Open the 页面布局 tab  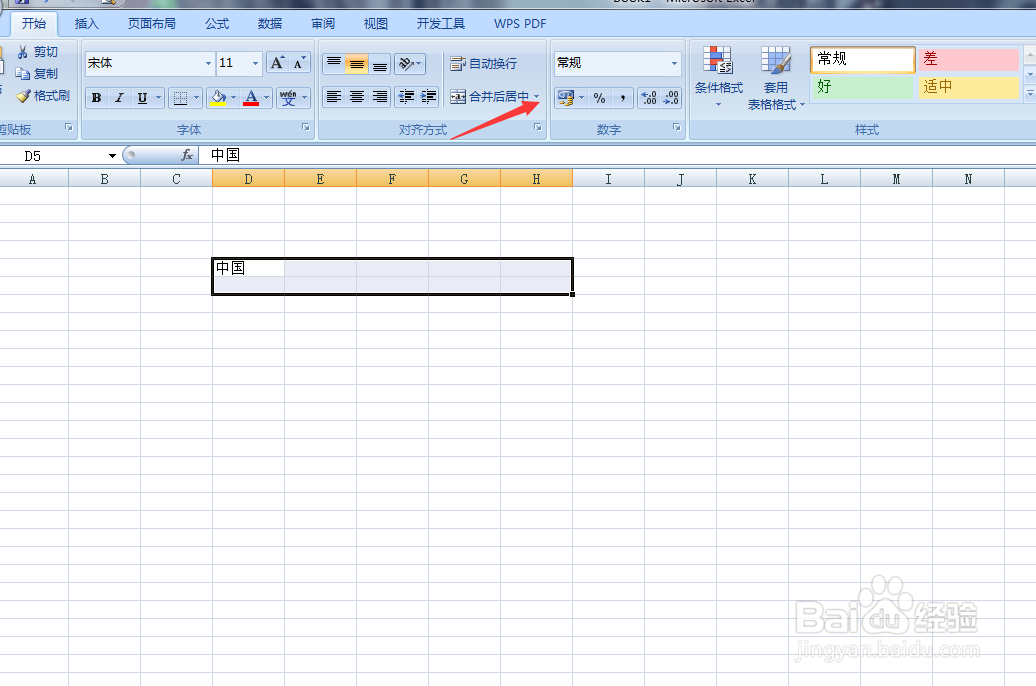[151, 24]
